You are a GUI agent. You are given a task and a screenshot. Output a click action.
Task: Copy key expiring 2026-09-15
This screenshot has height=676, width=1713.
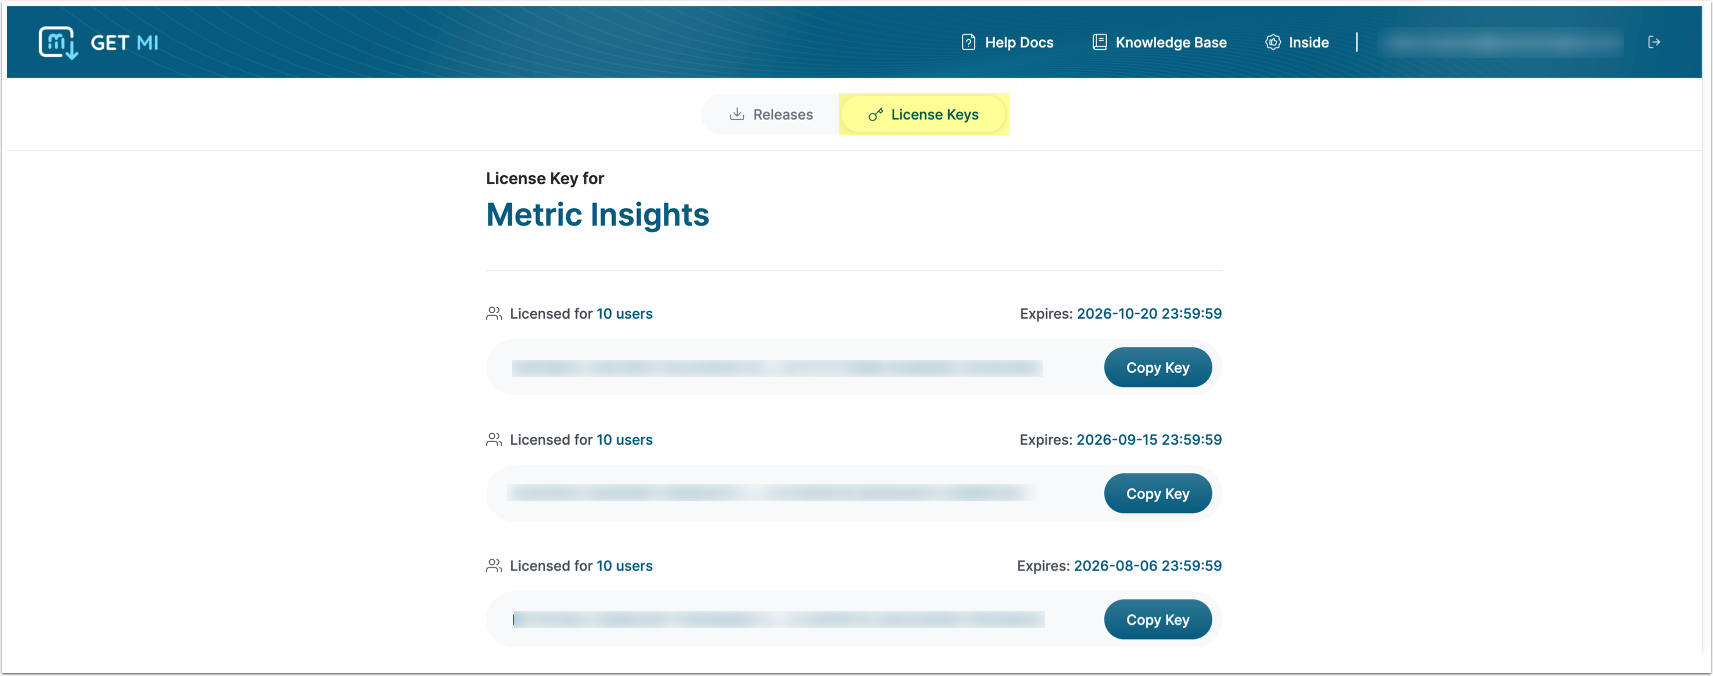coord(1157,494)
